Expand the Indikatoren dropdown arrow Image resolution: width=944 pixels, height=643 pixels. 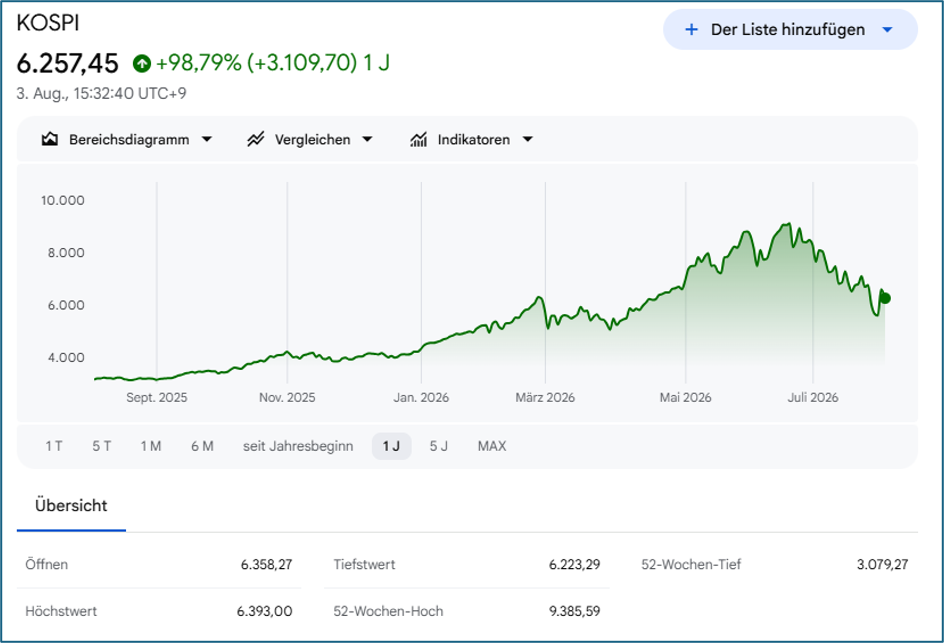coord(528,140)
